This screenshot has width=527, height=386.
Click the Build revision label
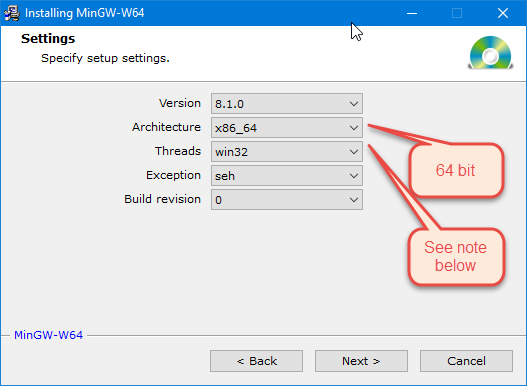click(x=163, y=199)
